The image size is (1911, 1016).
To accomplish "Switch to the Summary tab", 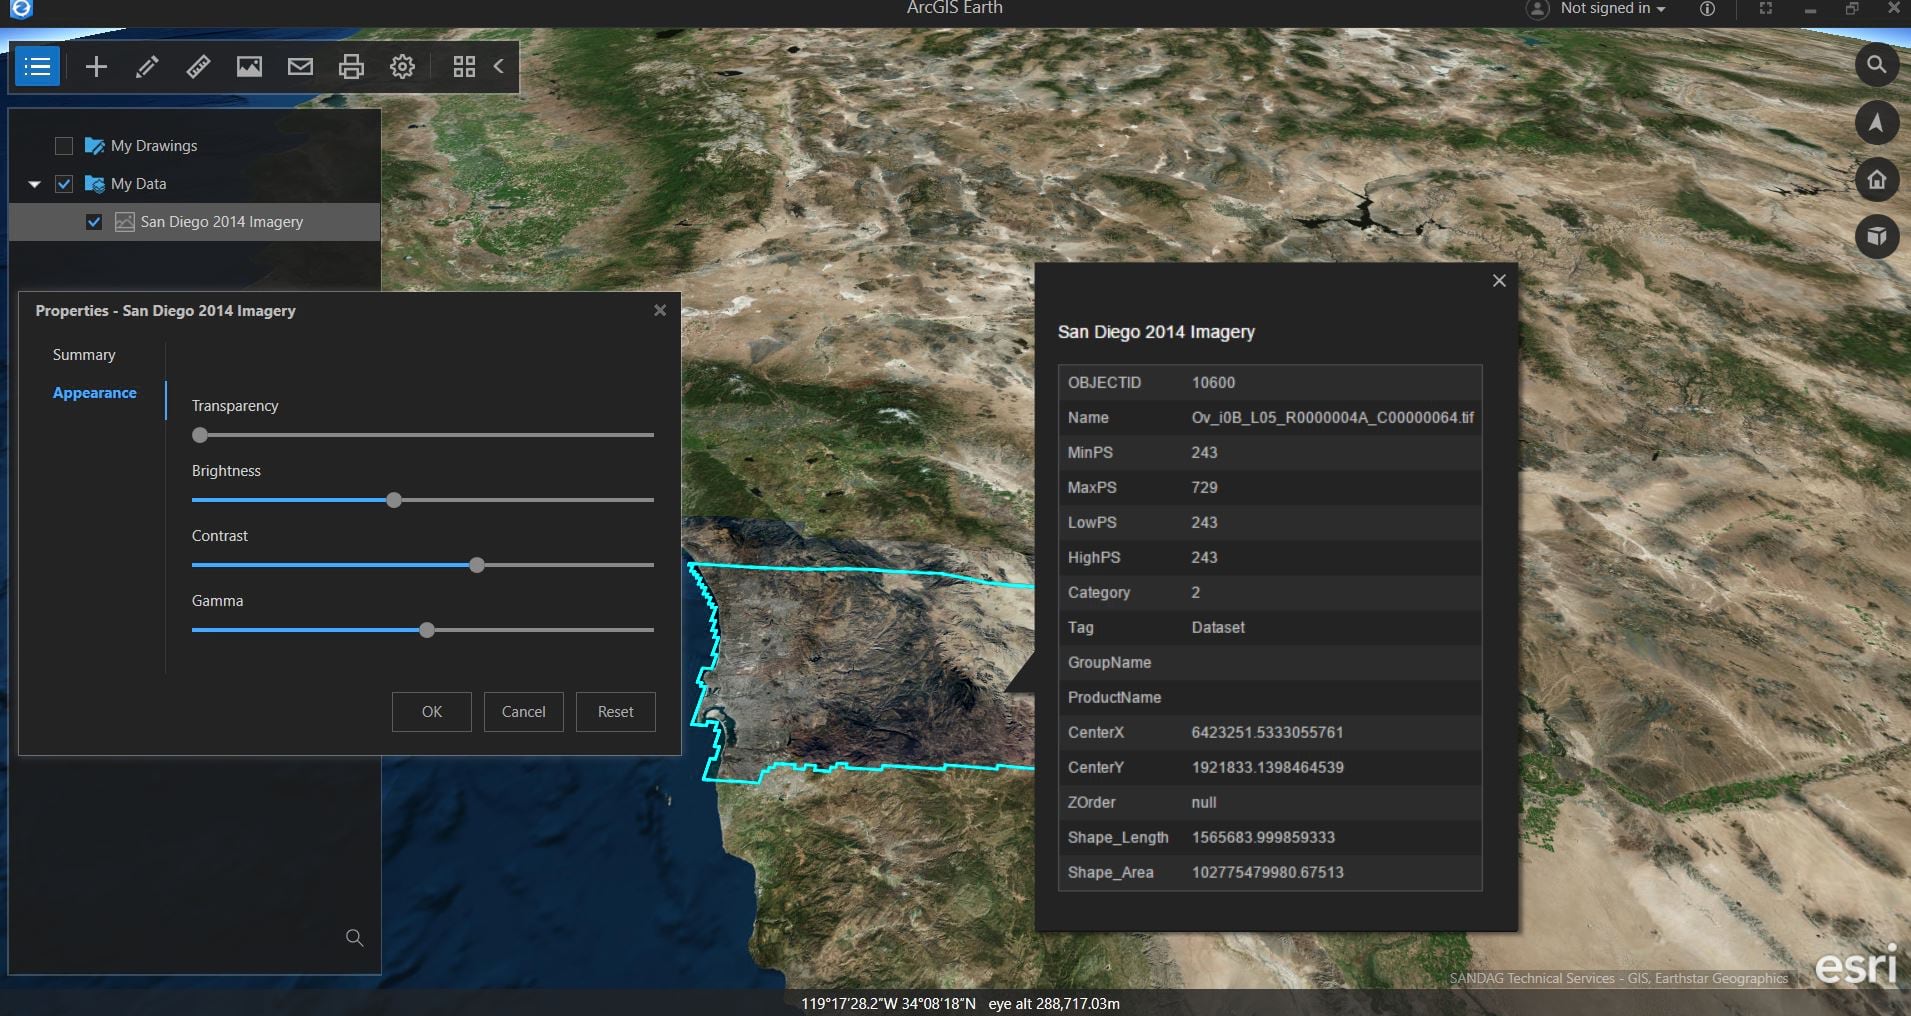I will [84, 355].
